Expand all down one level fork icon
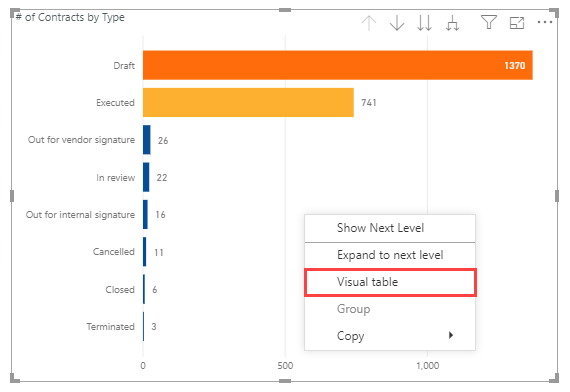This screenshot has width=570, height=392. [x=452, y=23]
